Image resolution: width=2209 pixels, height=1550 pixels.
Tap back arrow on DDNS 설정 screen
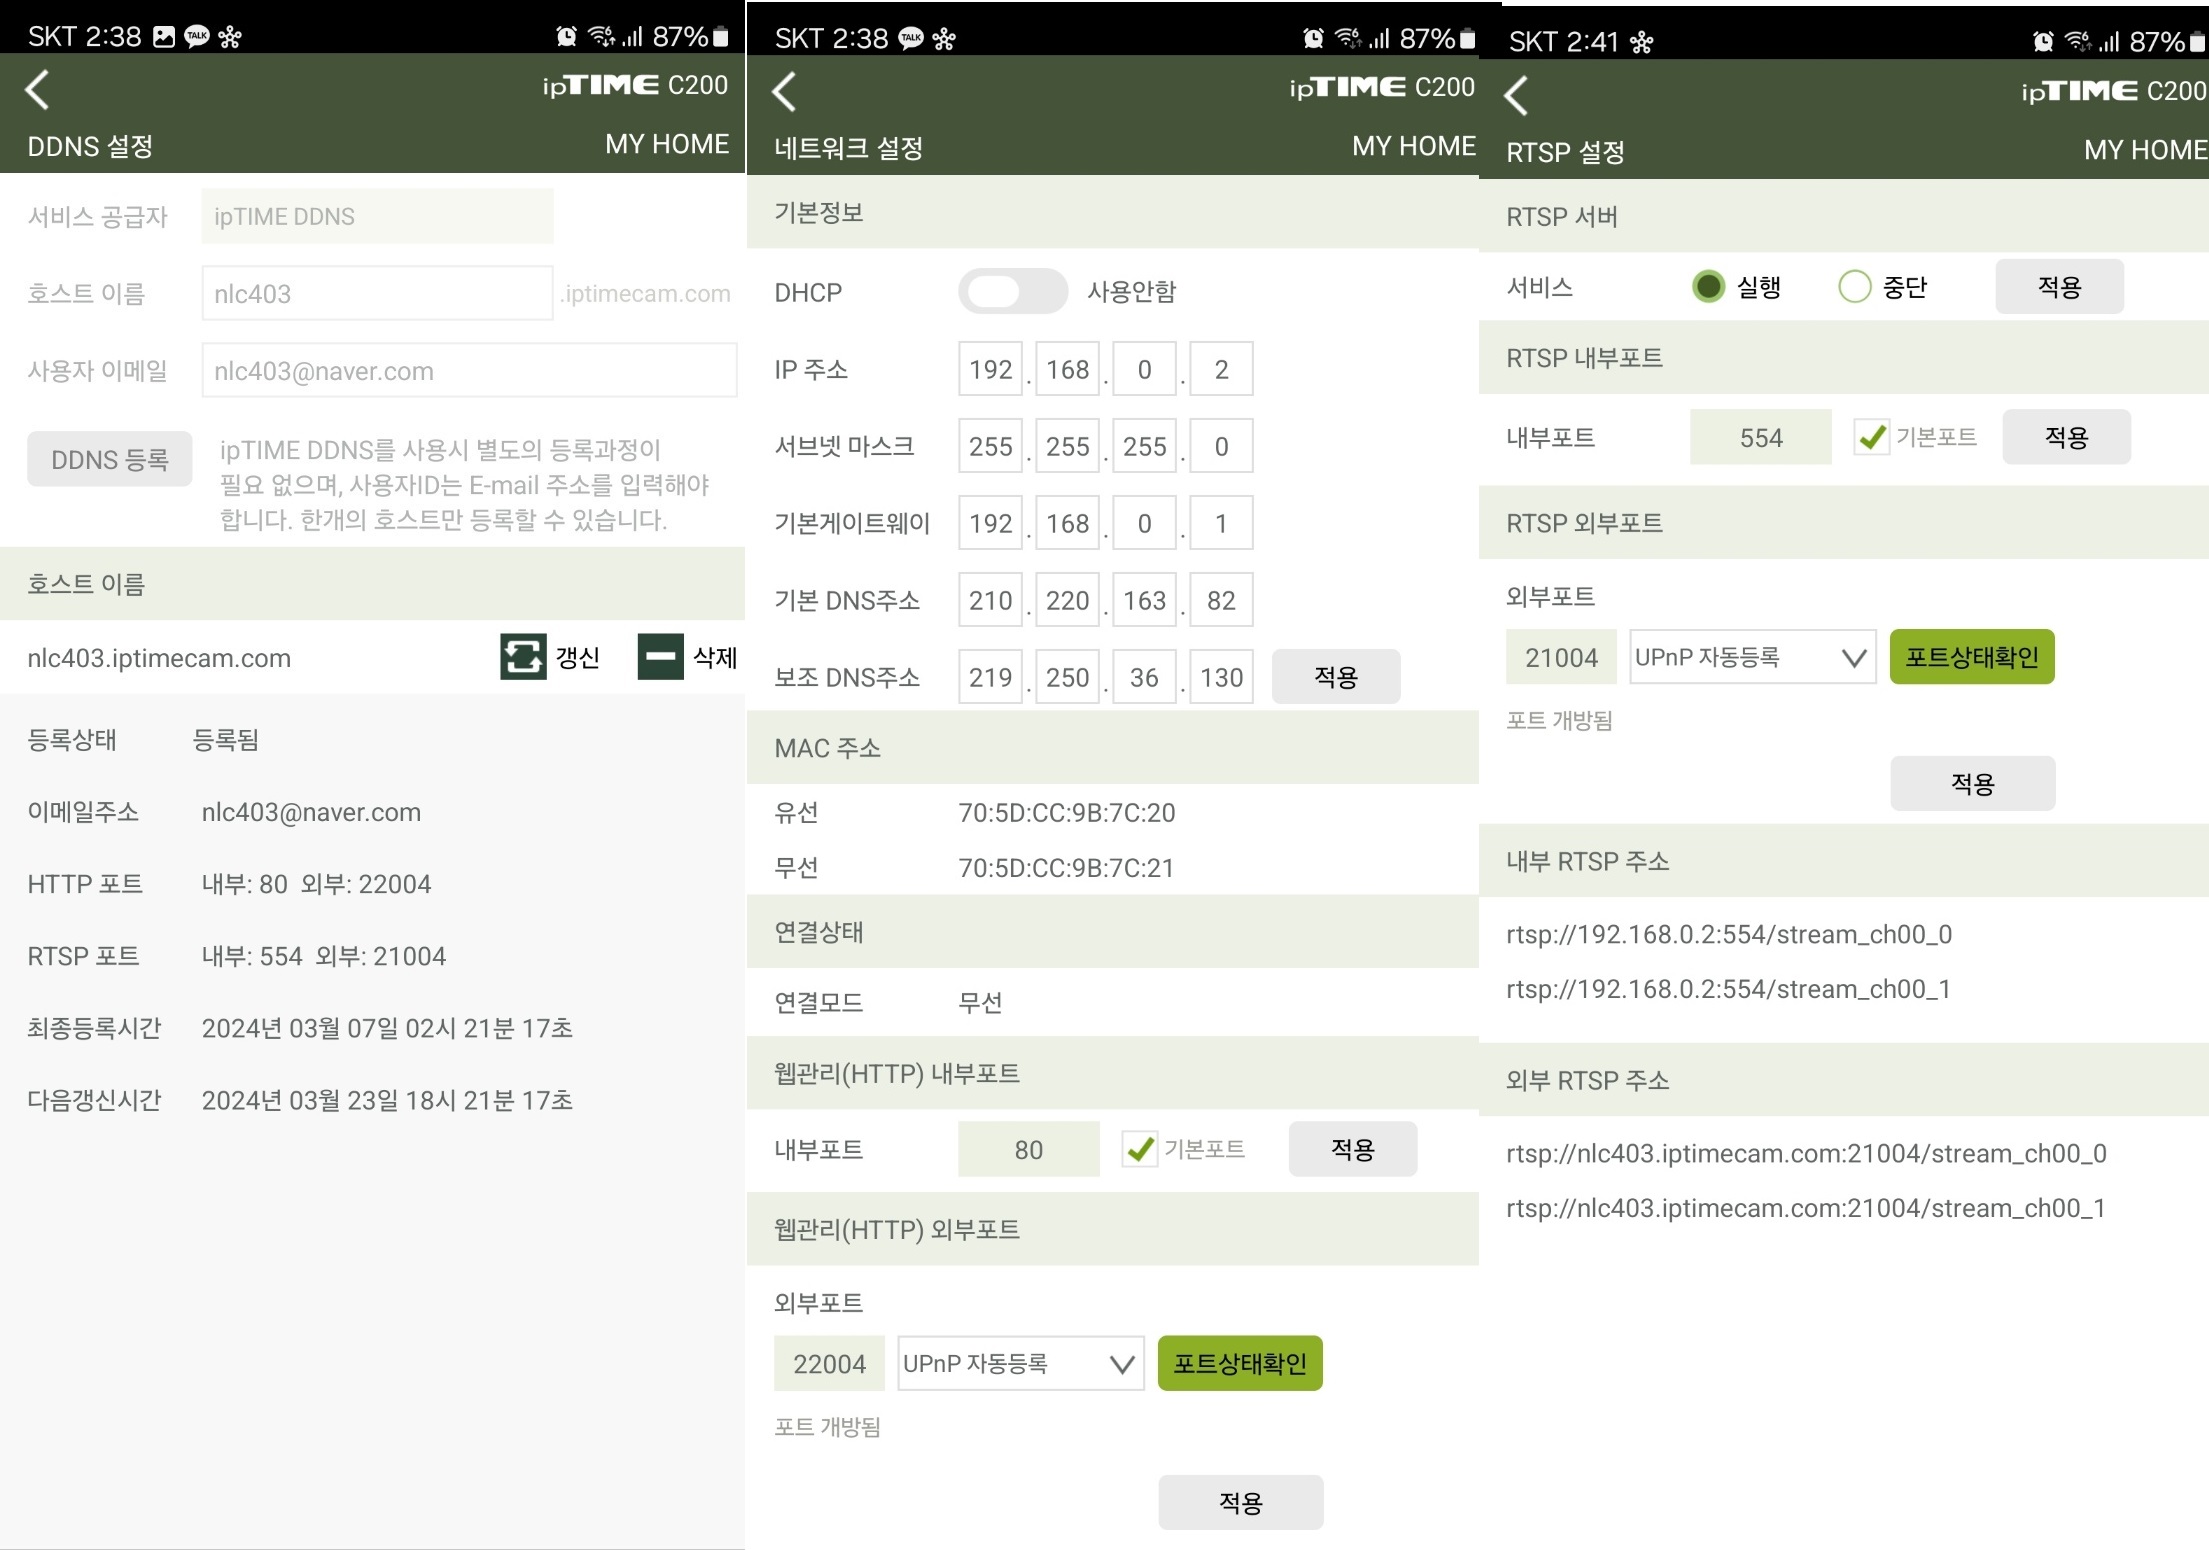click(38, 90)
